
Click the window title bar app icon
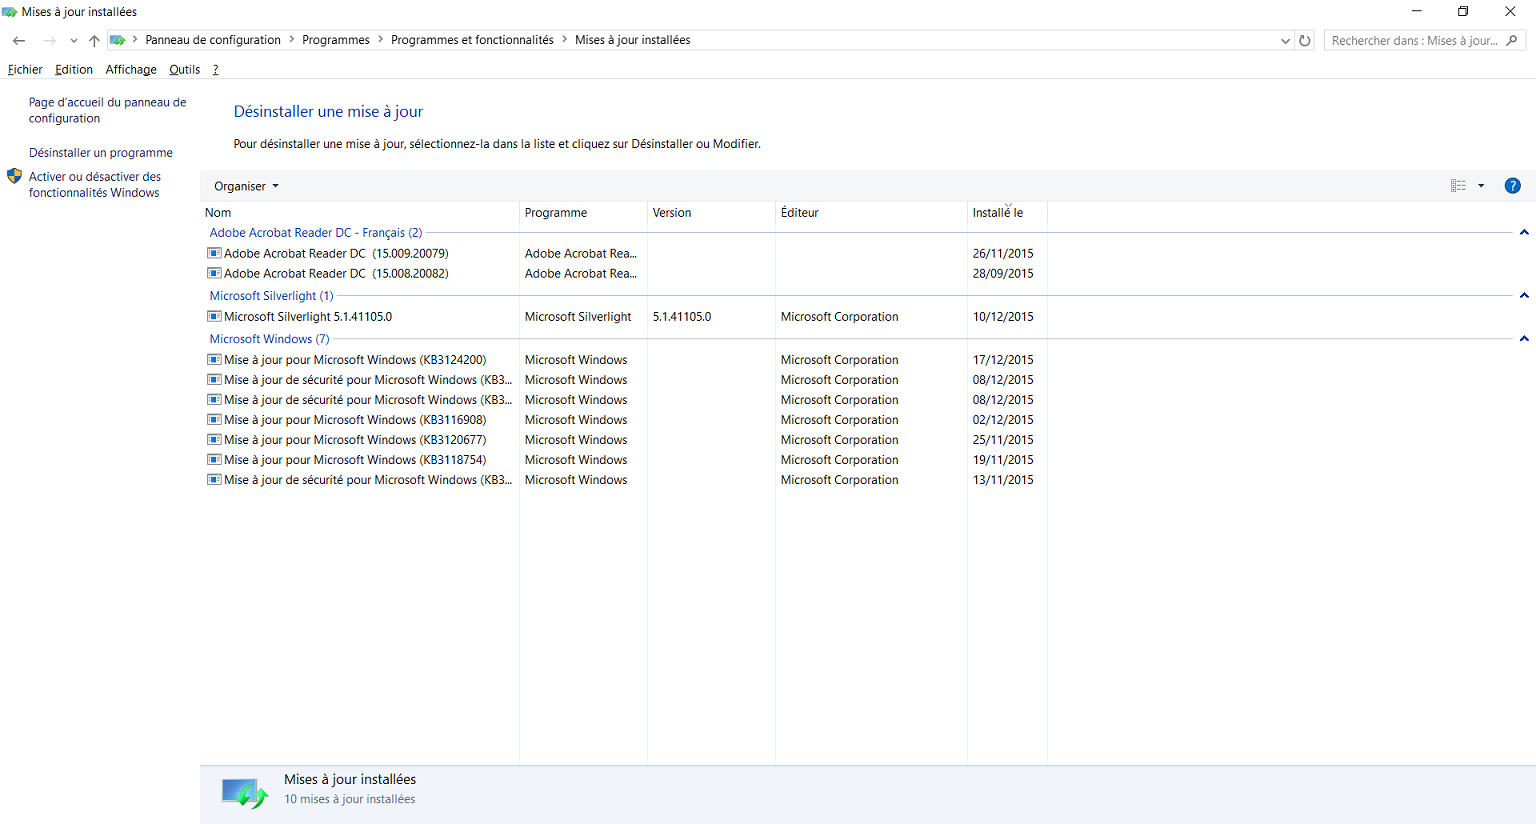point(10,12)
